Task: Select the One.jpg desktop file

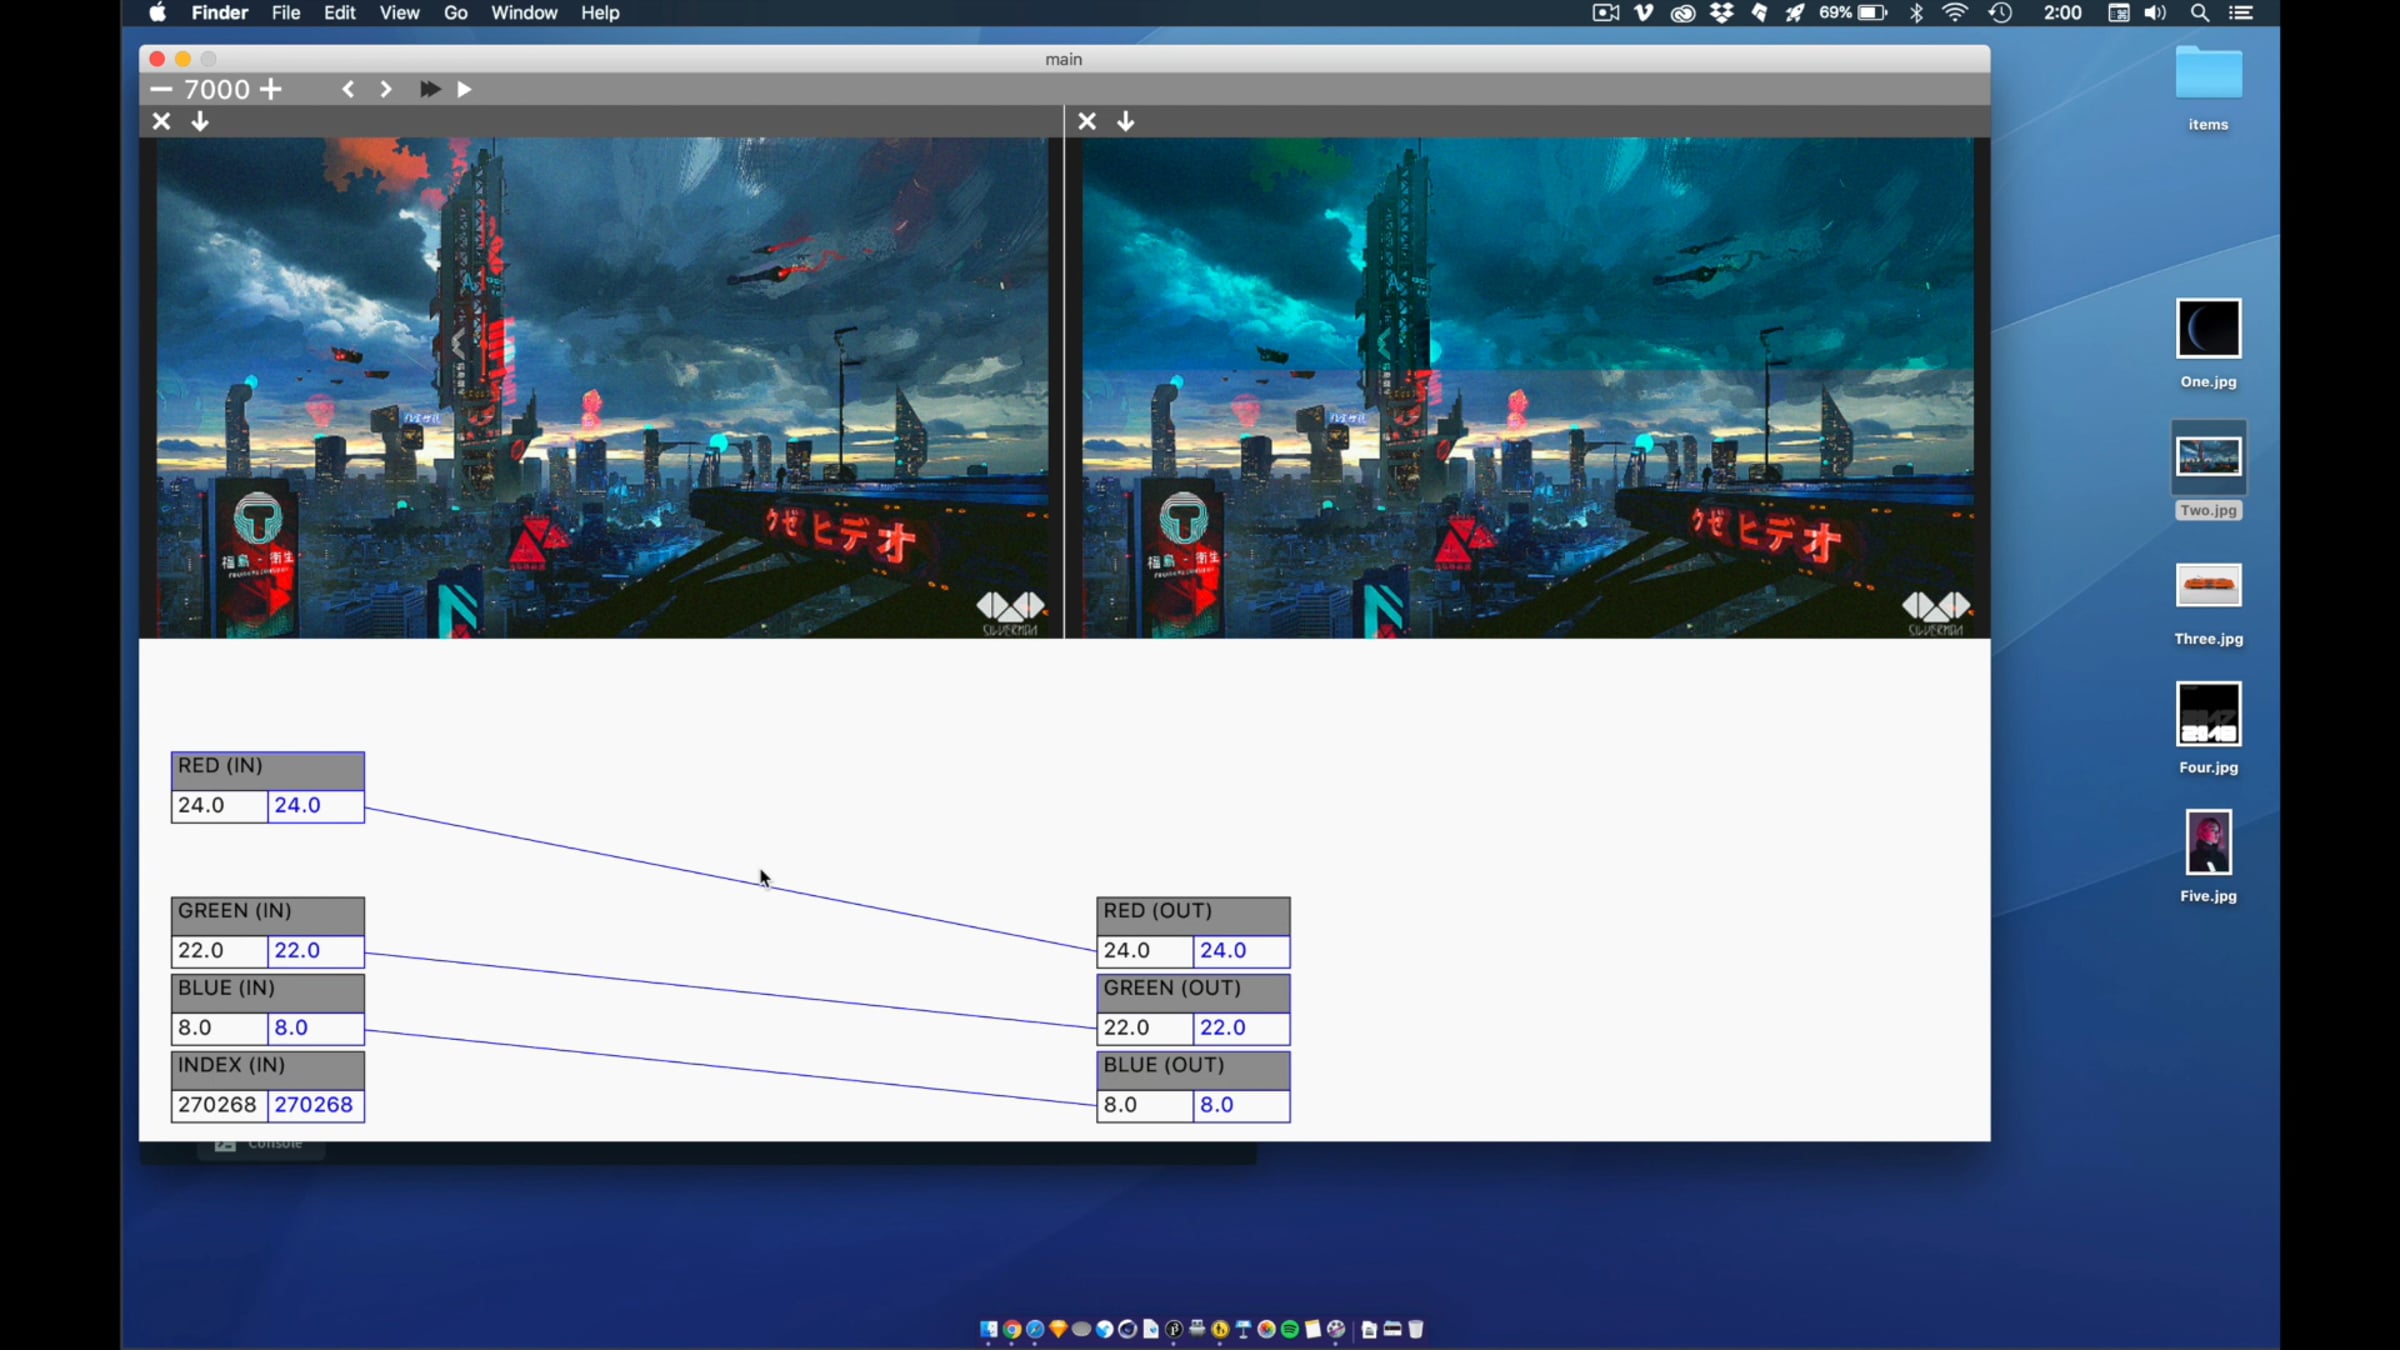Action: (2208, 344)
